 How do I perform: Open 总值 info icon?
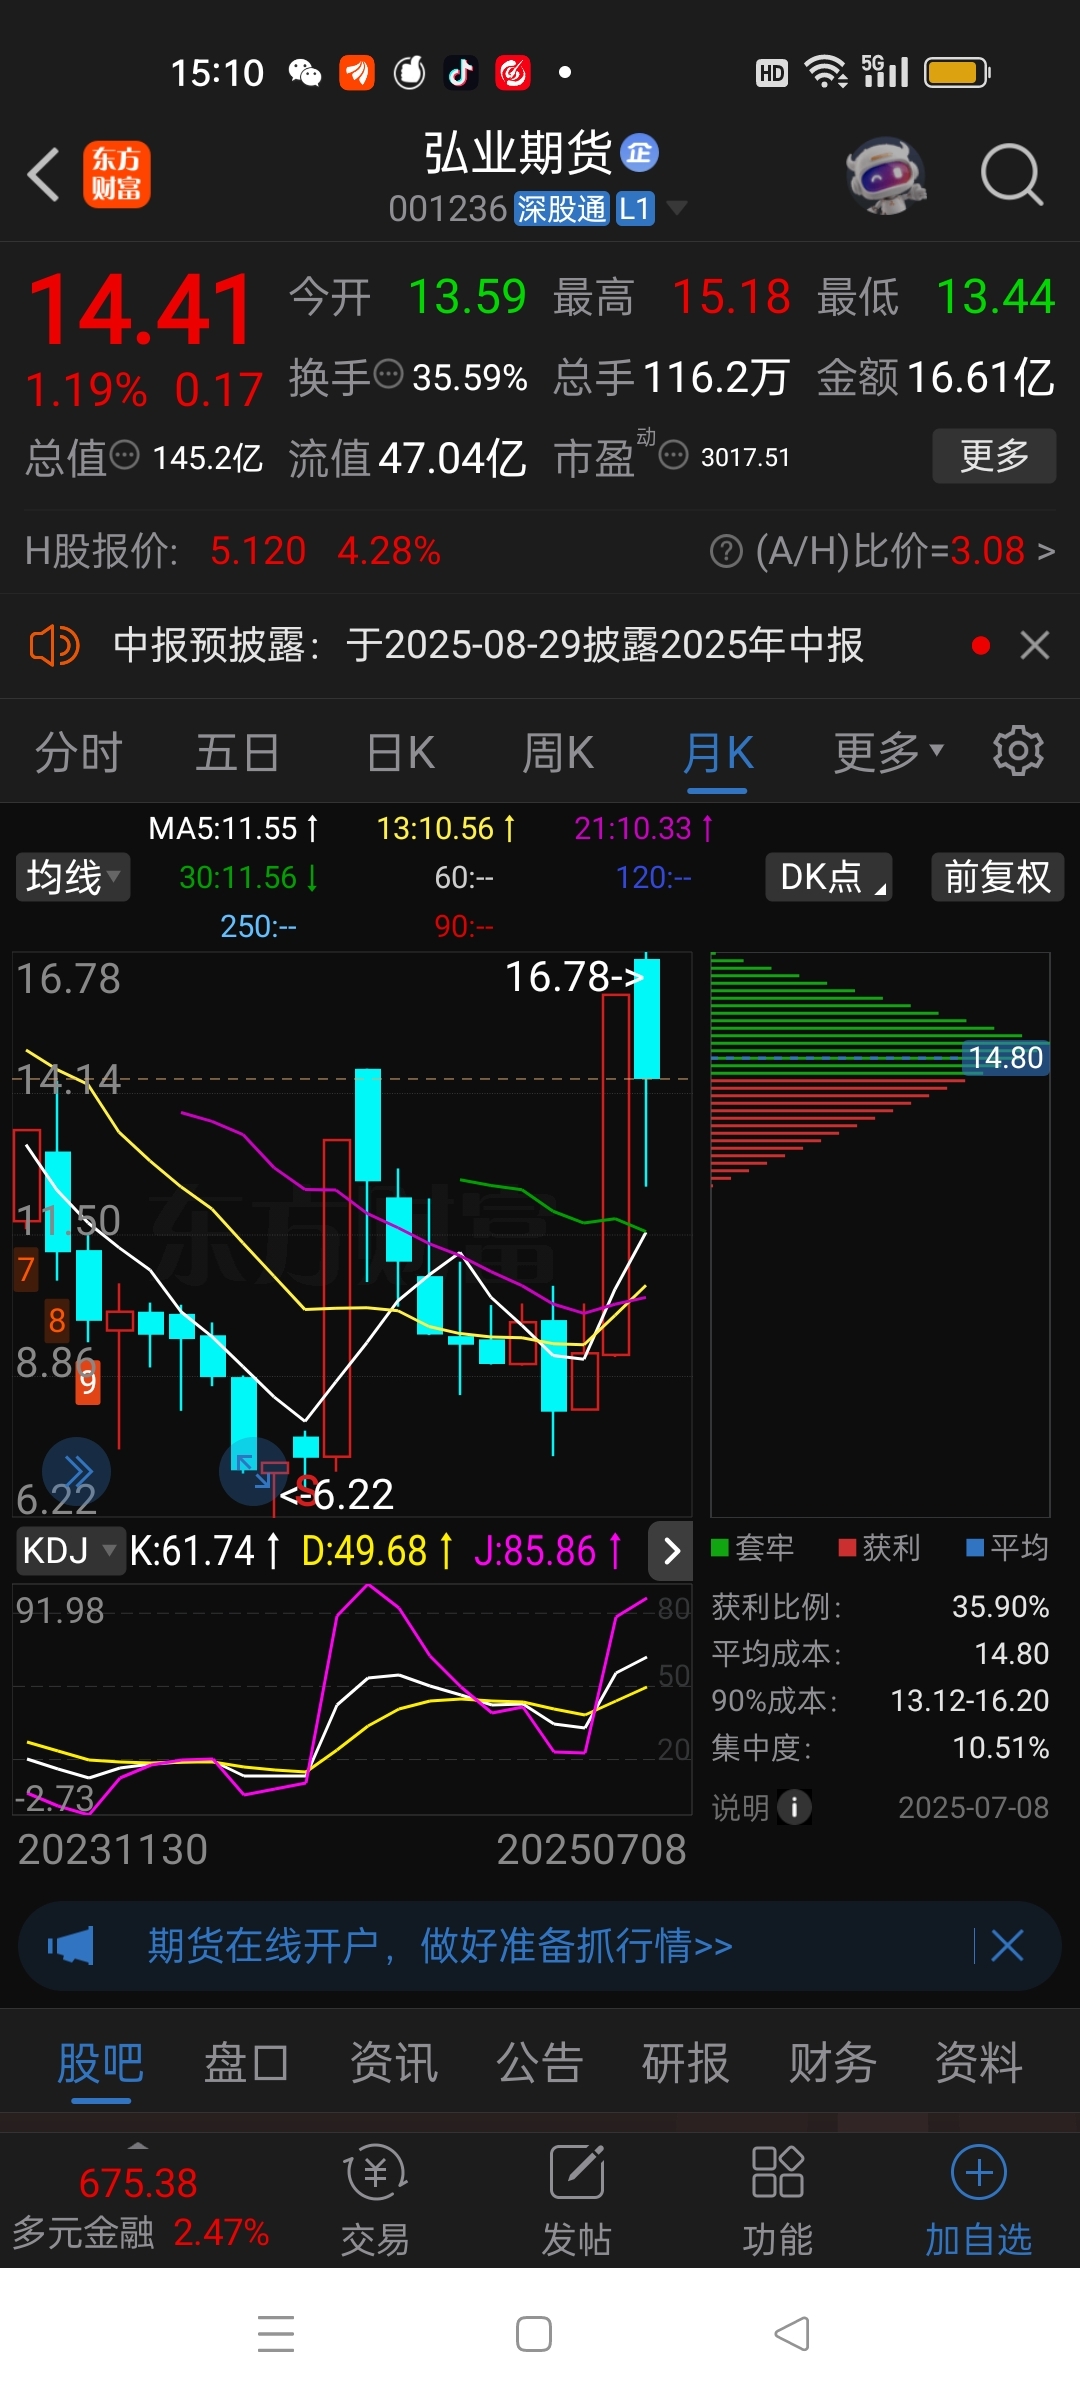[124, 456]
